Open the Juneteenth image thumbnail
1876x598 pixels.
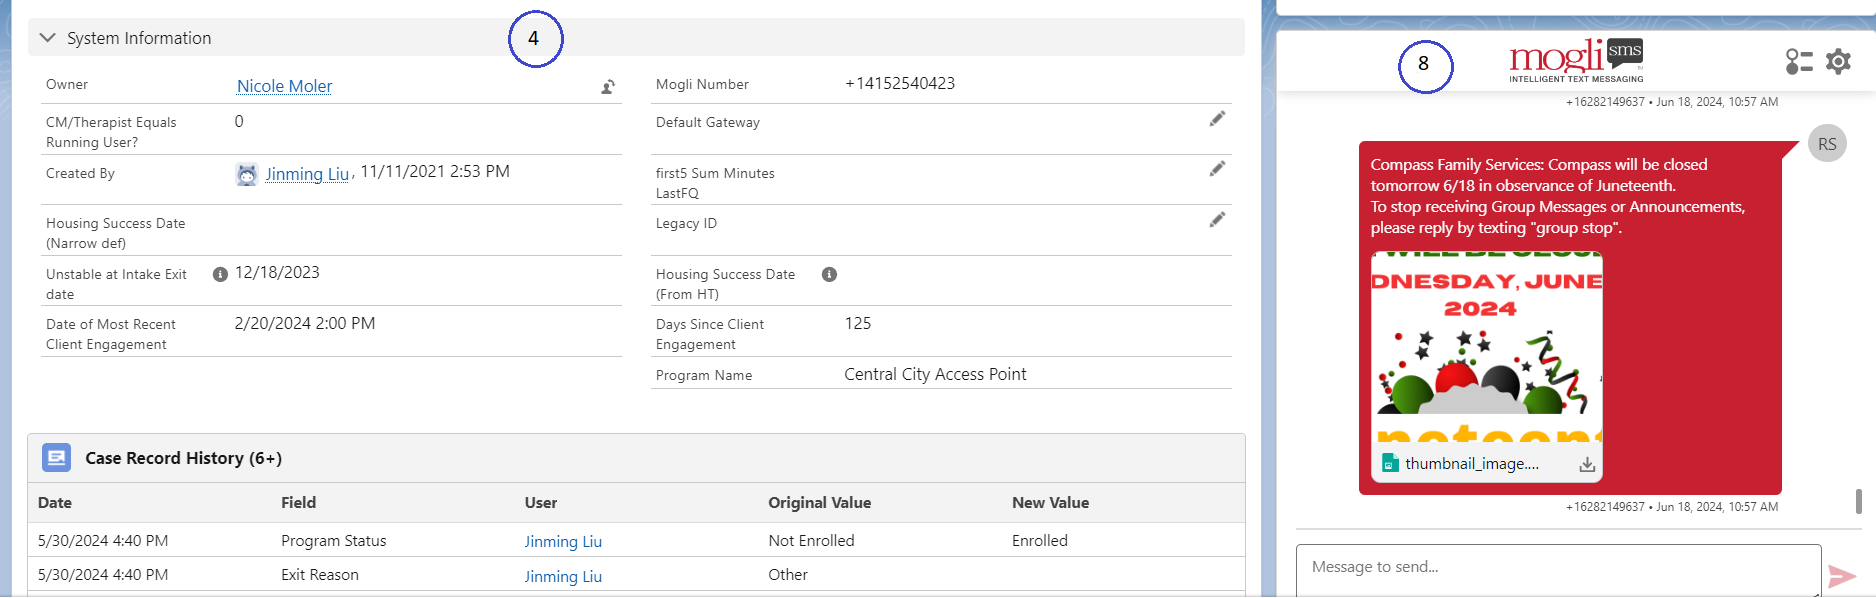1484,350
